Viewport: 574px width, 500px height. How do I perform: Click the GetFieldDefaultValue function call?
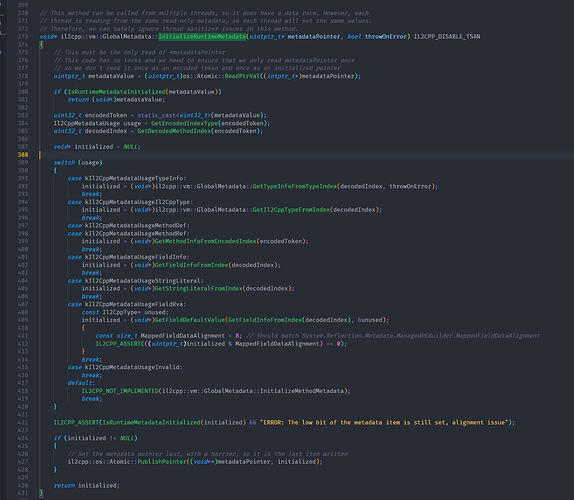coord(190,320)
